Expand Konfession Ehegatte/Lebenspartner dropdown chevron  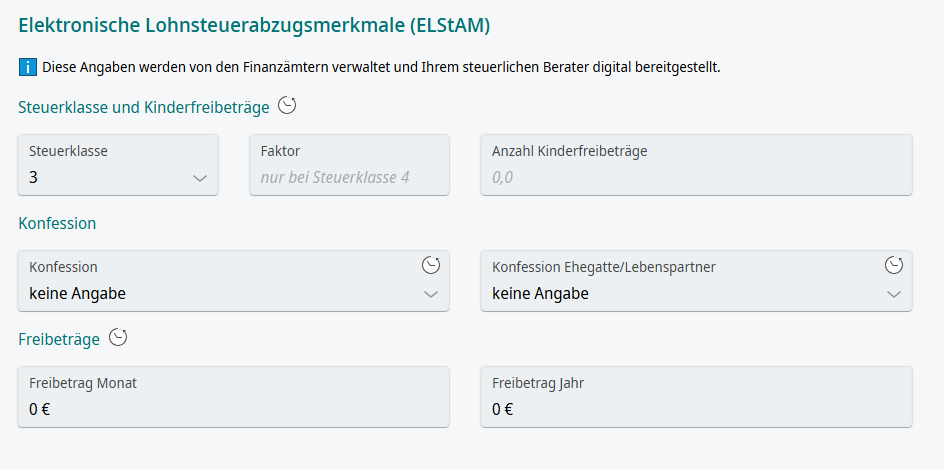(x=894, y=294)
